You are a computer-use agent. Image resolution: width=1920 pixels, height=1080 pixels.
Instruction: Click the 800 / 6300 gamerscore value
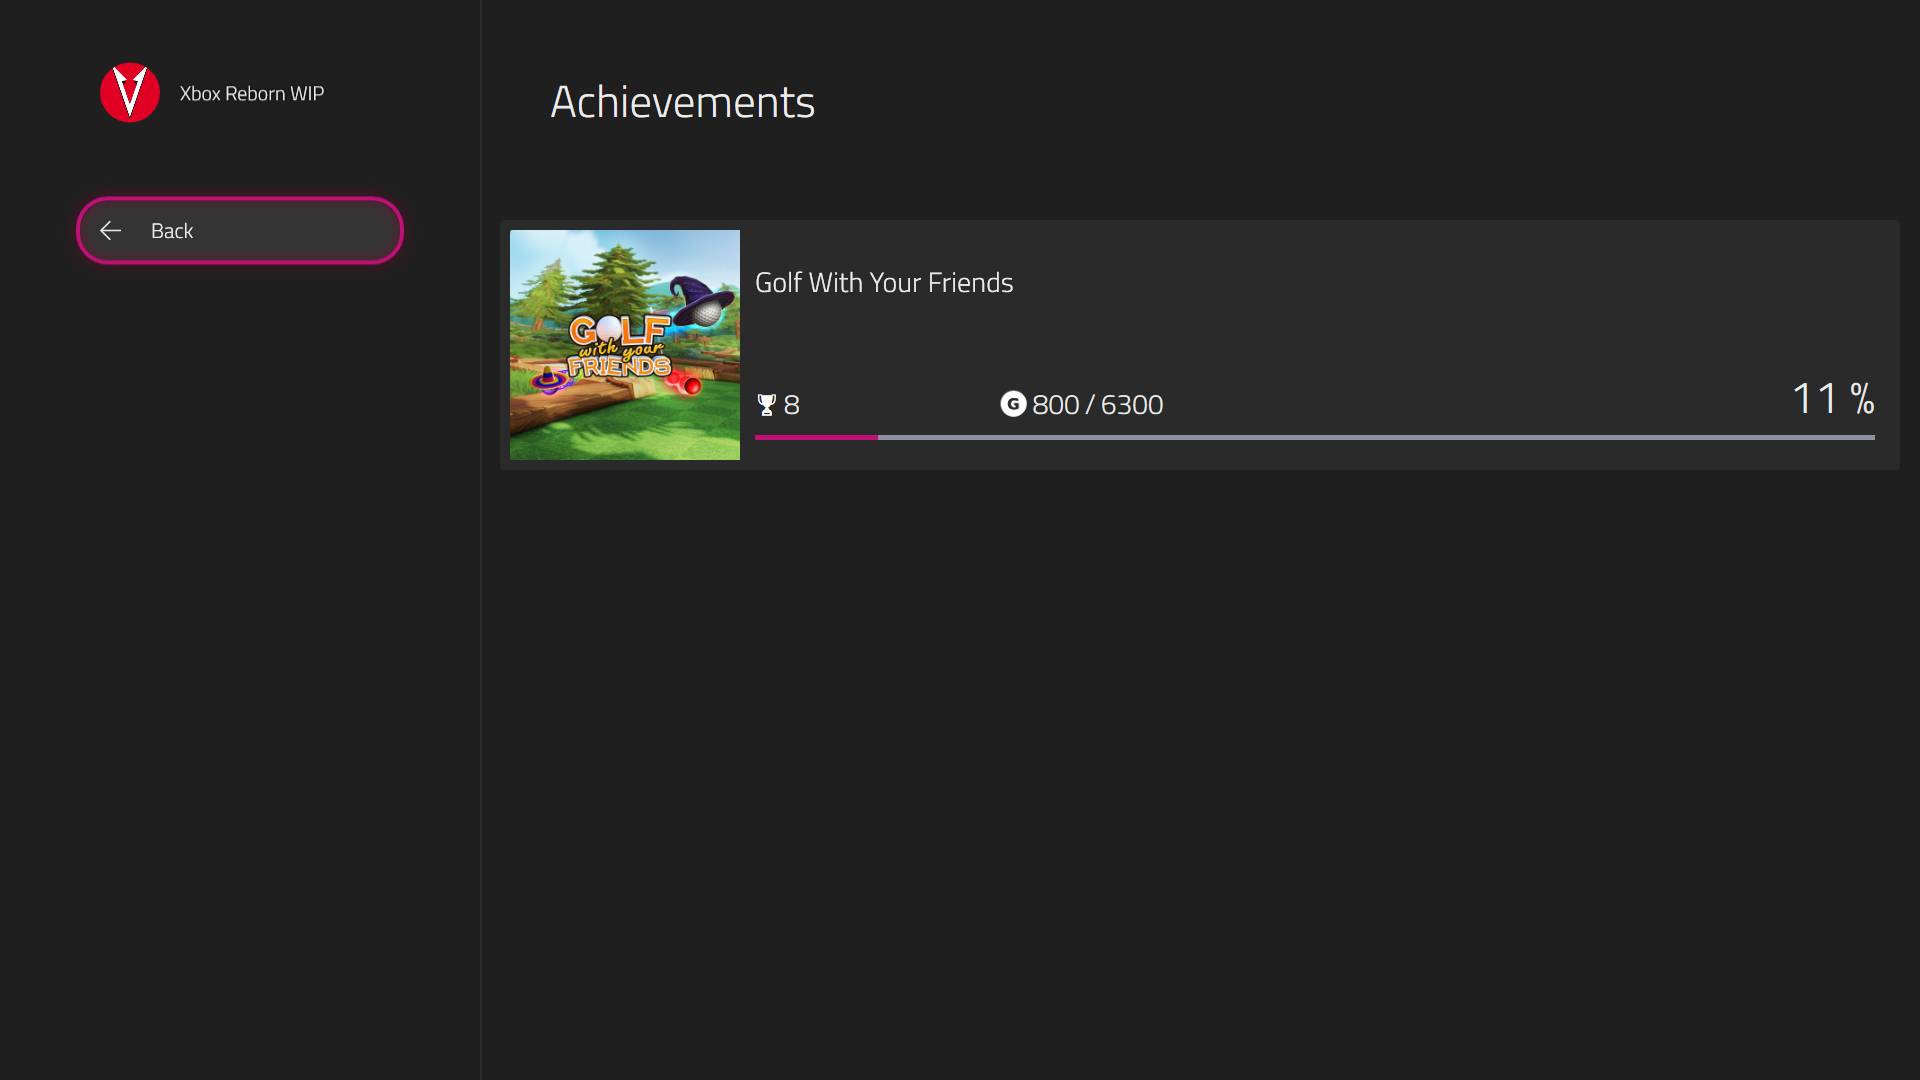[x=1097, y=405]
